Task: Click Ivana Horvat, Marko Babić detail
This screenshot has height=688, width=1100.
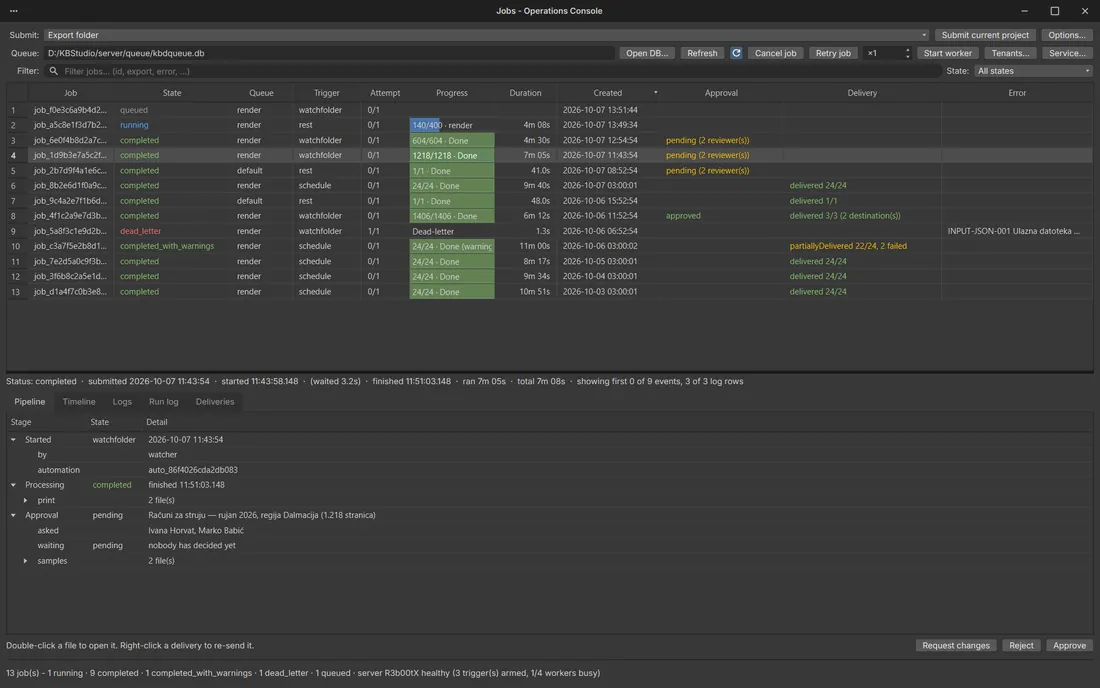Action: pos(196,531)
